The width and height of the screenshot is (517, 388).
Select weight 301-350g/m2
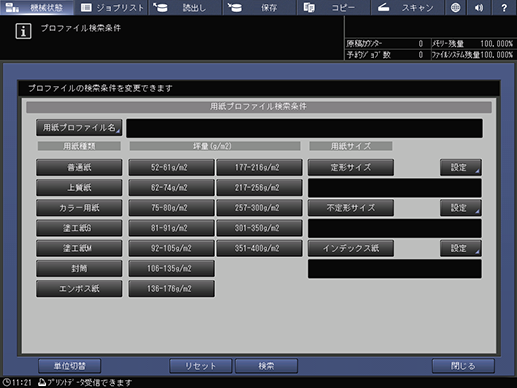click(x=259, y=228)
